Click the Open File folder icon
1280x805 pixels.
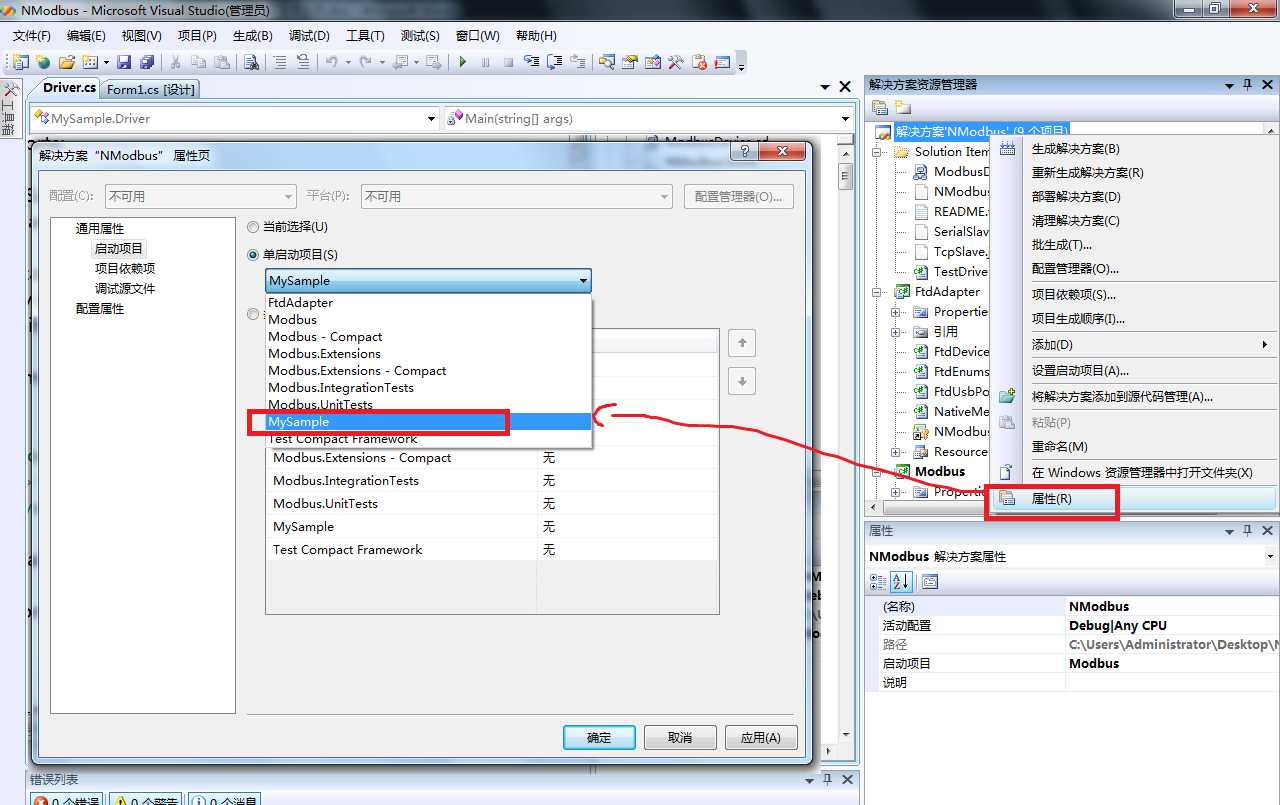click(x=67, y=62)
